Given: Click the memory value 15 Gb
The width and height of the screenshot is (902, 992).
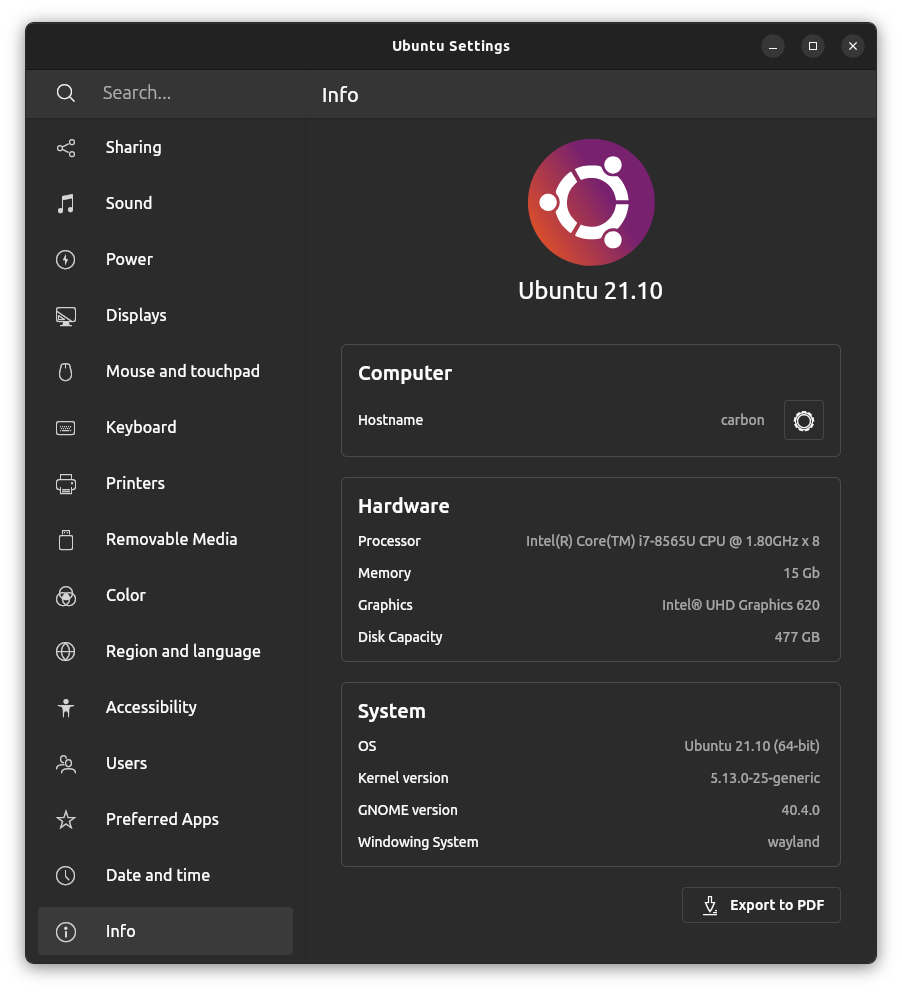Looking at the screenshot, I should [801, 573].
